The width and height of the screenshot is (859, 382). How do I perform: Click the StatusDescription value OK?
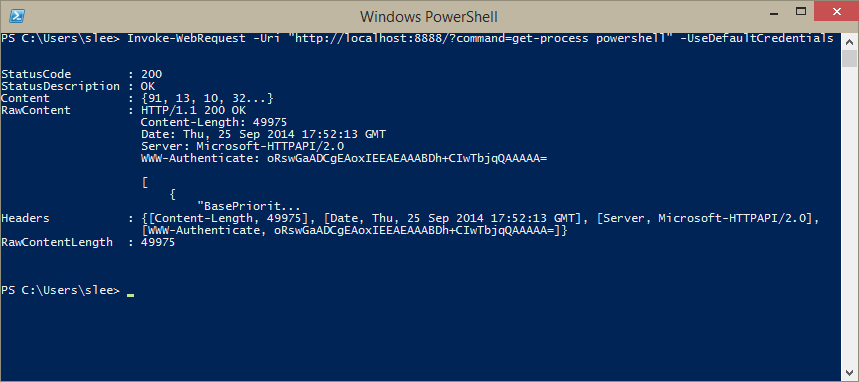148,86
